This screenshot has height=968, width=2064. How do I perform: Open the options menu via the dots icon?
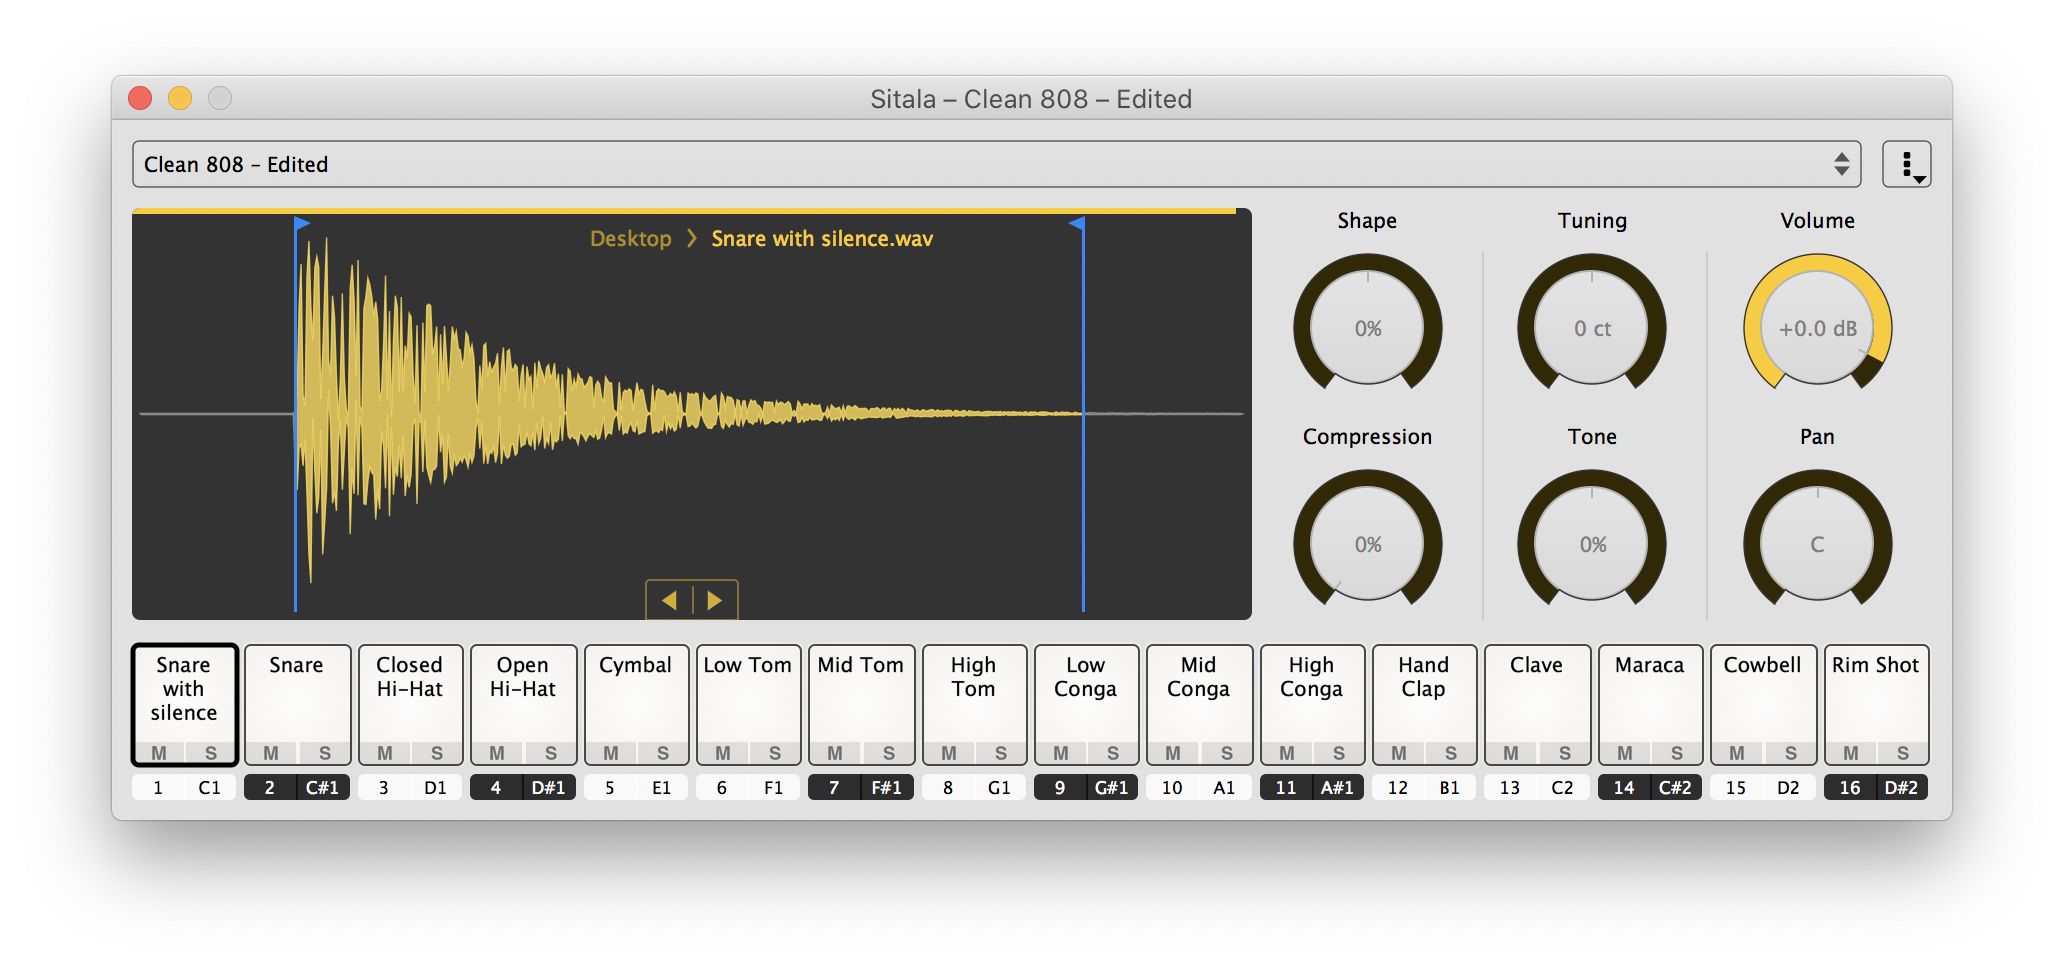pos(1907,163)
